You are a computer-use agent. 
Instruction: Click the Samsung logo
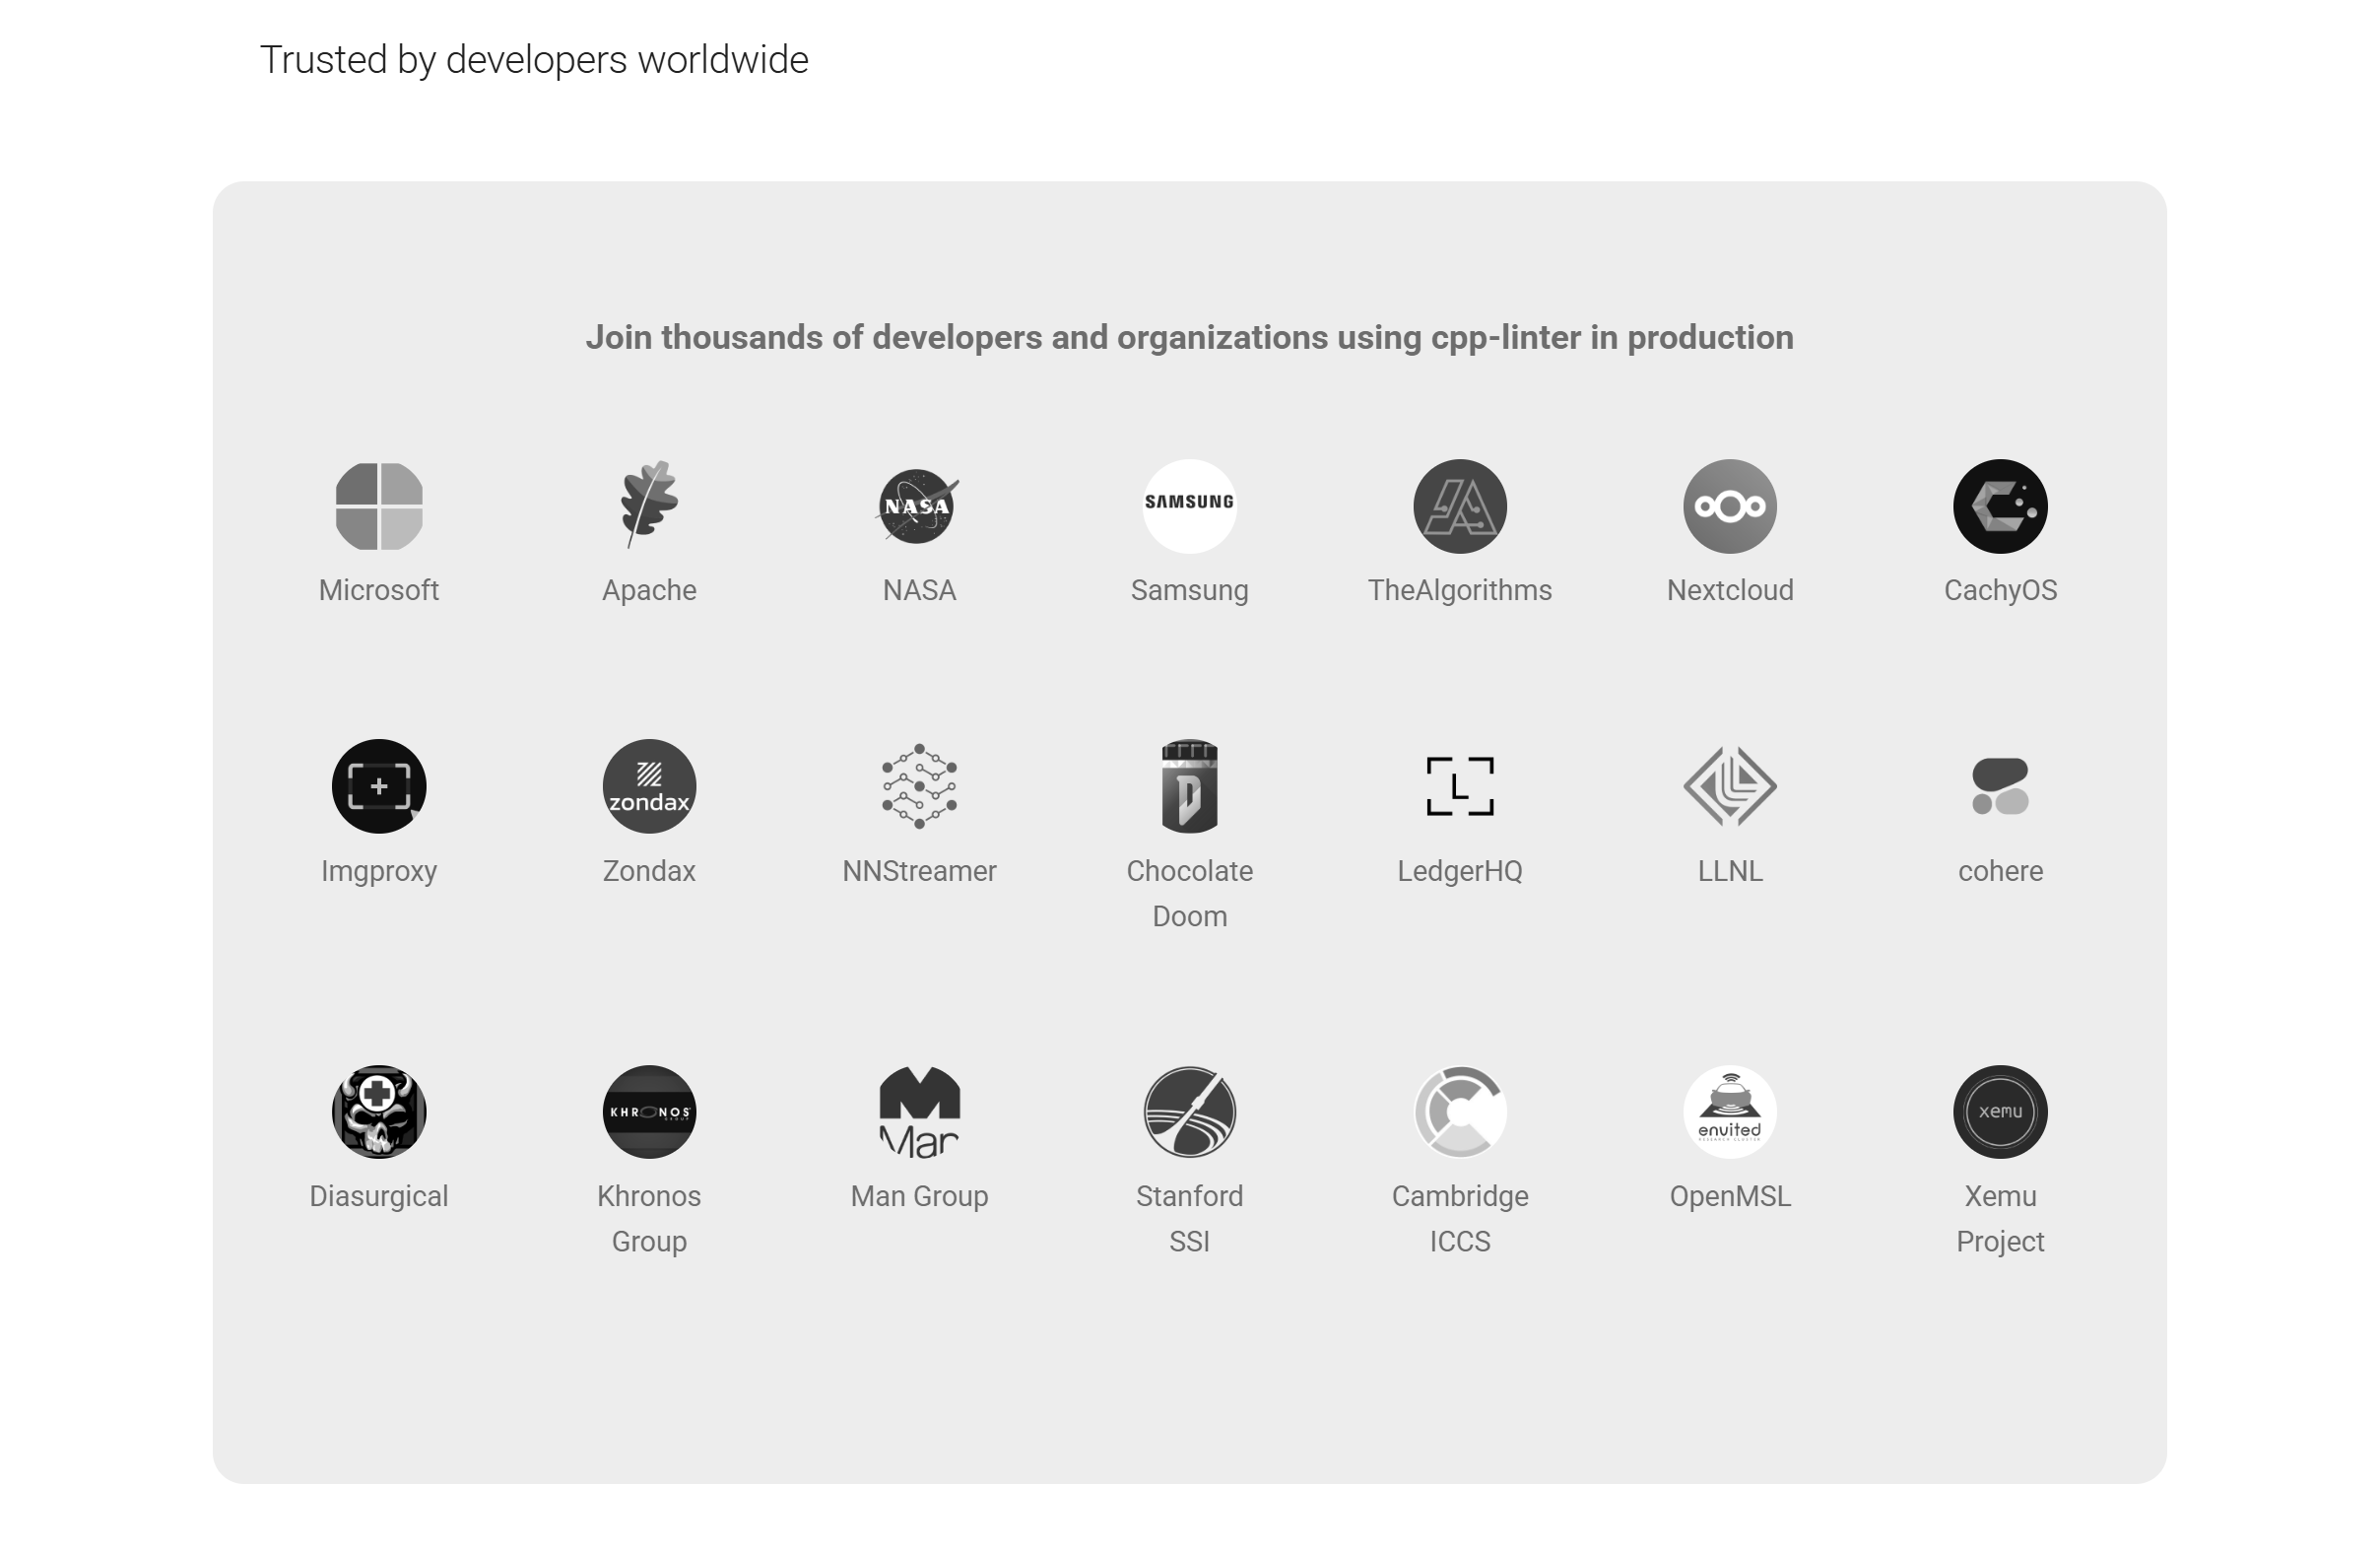(1189, 506)
